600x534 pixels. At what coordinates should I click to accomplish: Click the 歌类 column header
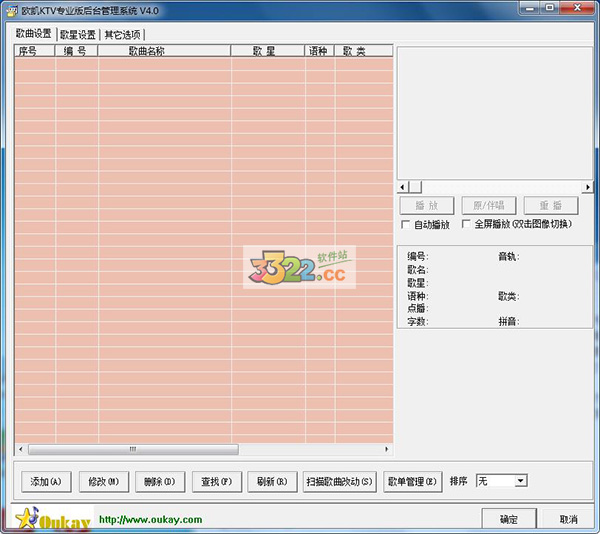(x=364, y=51)
